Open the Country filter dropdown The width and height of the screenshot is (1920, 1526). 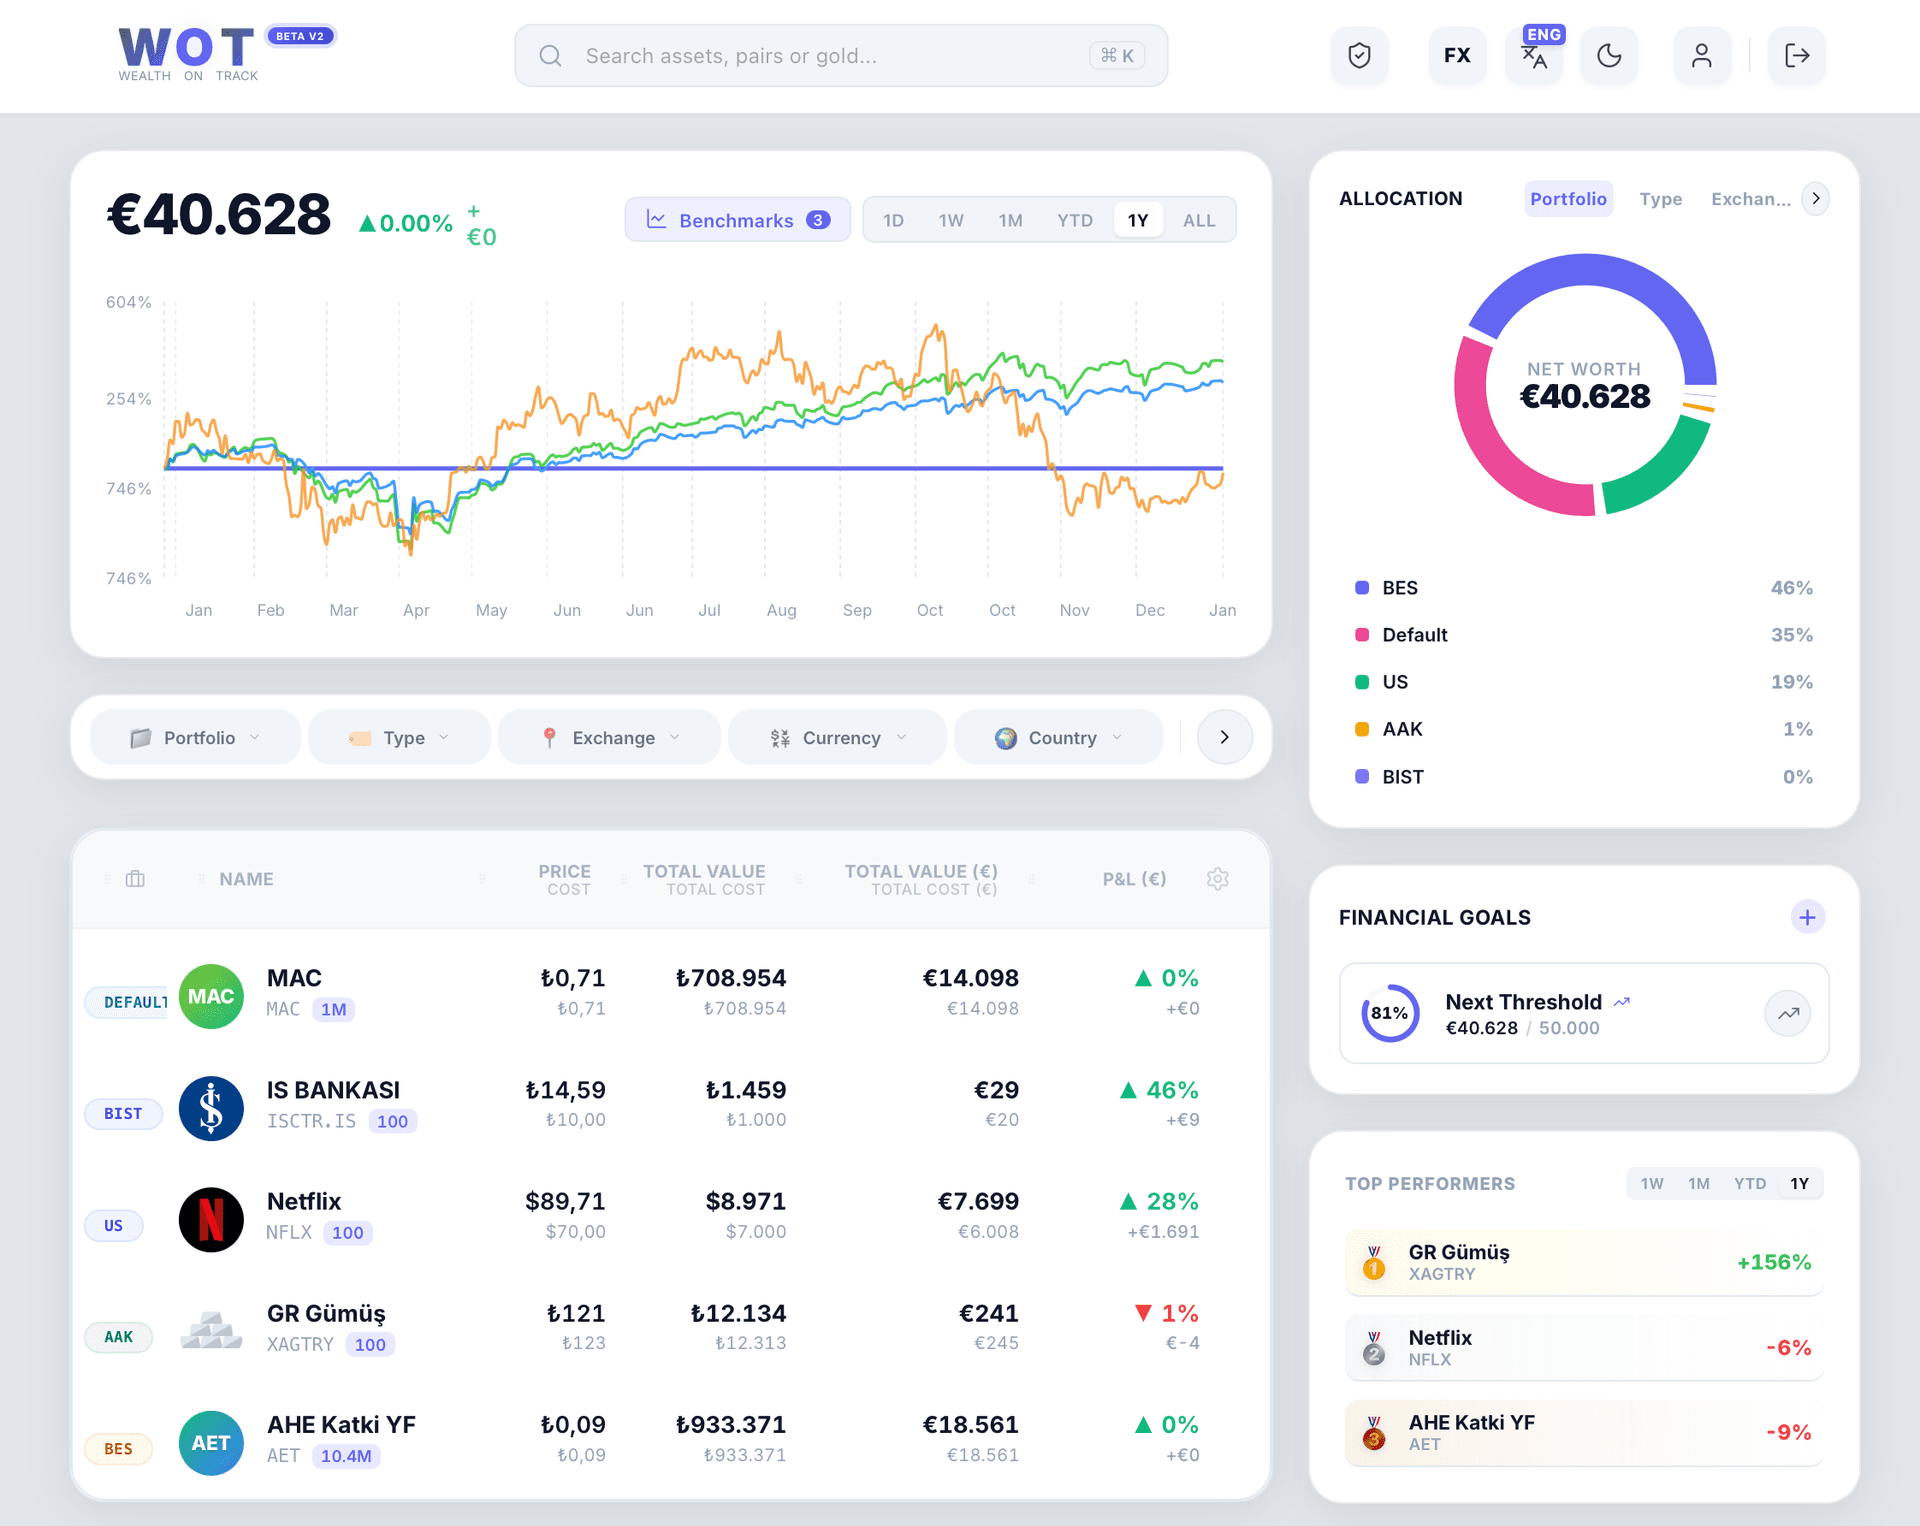click(1058, 737)
